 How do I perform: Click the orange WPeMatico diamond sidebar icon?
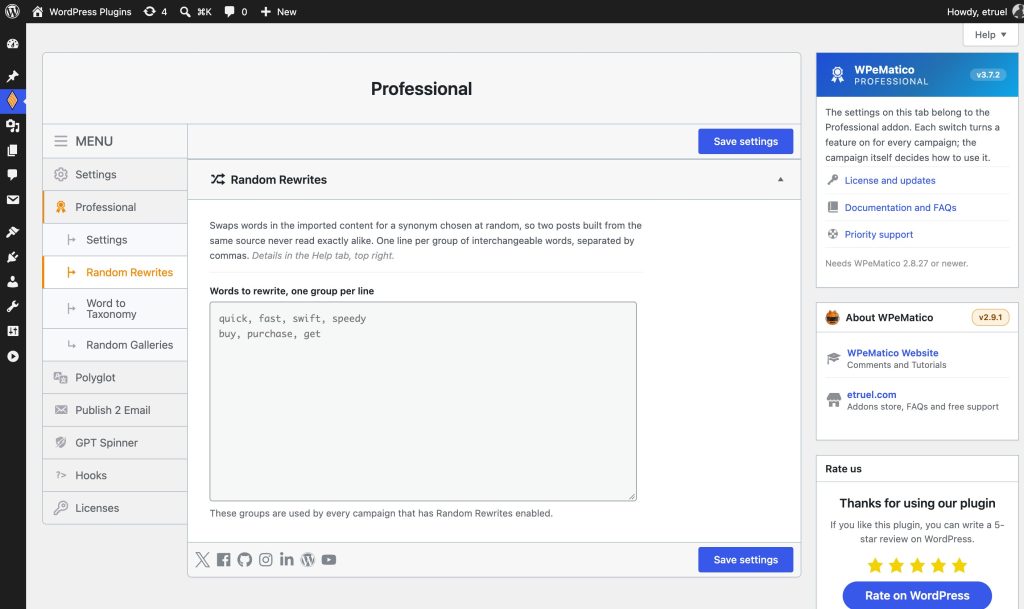click(x=12, y=101)
